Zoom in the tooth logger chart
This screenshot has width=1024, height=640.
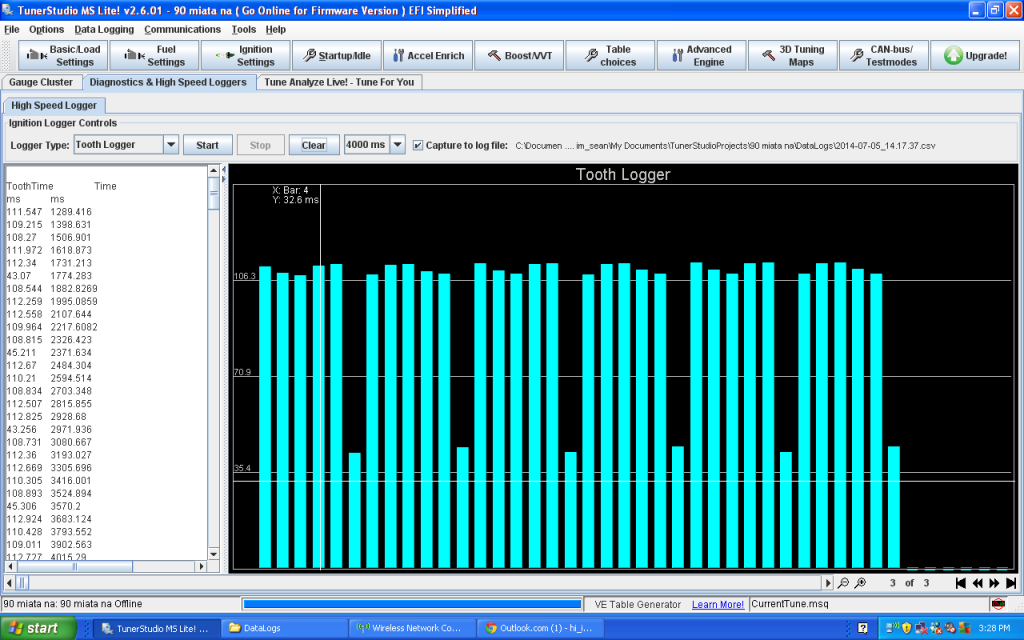(860, 583)
